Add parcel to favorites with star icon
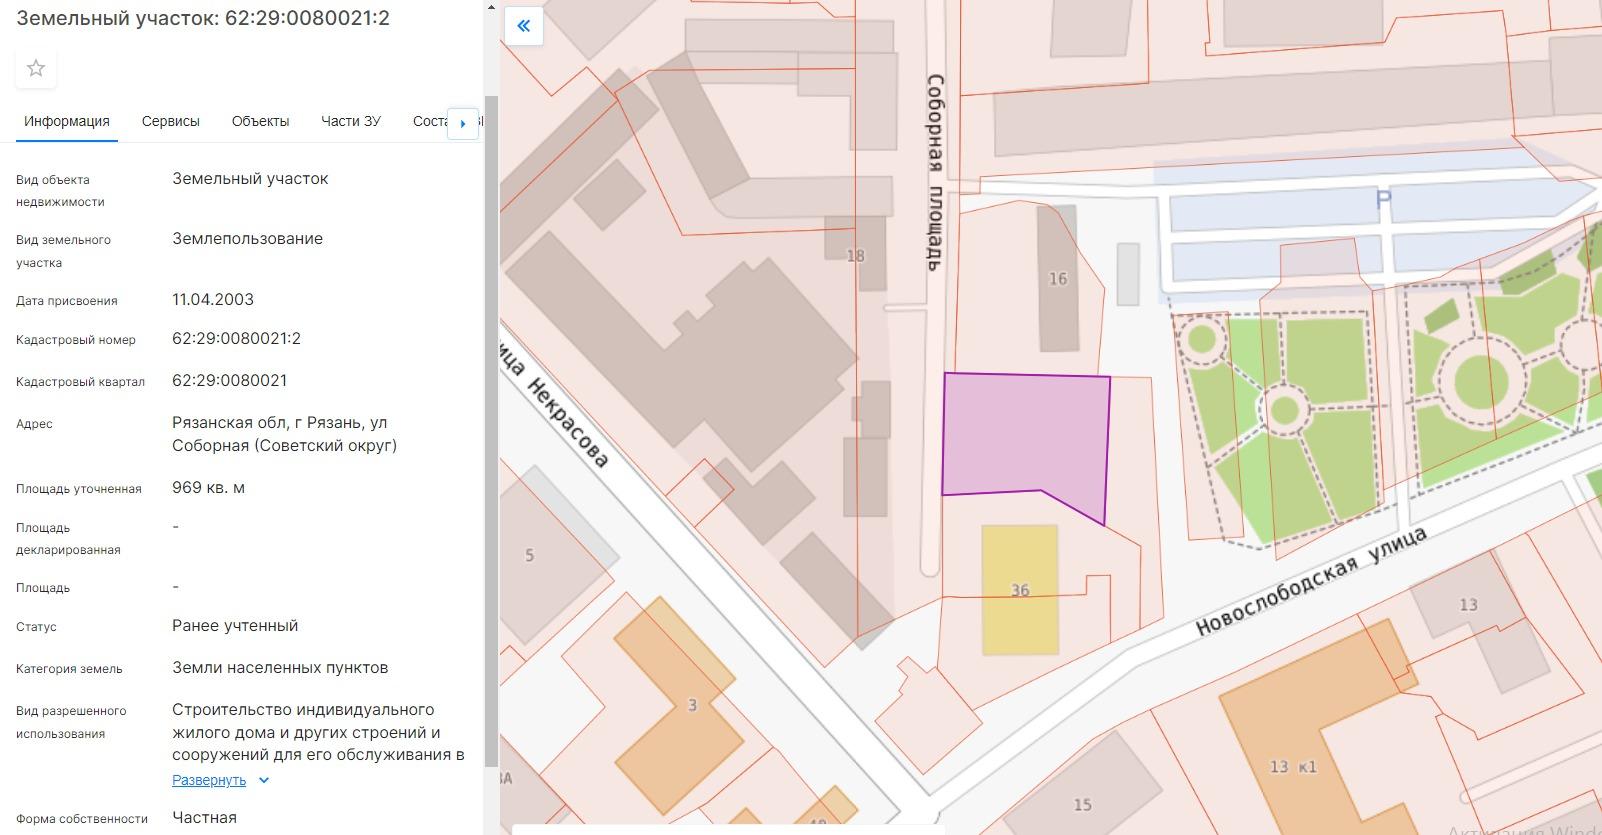This screenshot has width=1602, height=835. 36,68
